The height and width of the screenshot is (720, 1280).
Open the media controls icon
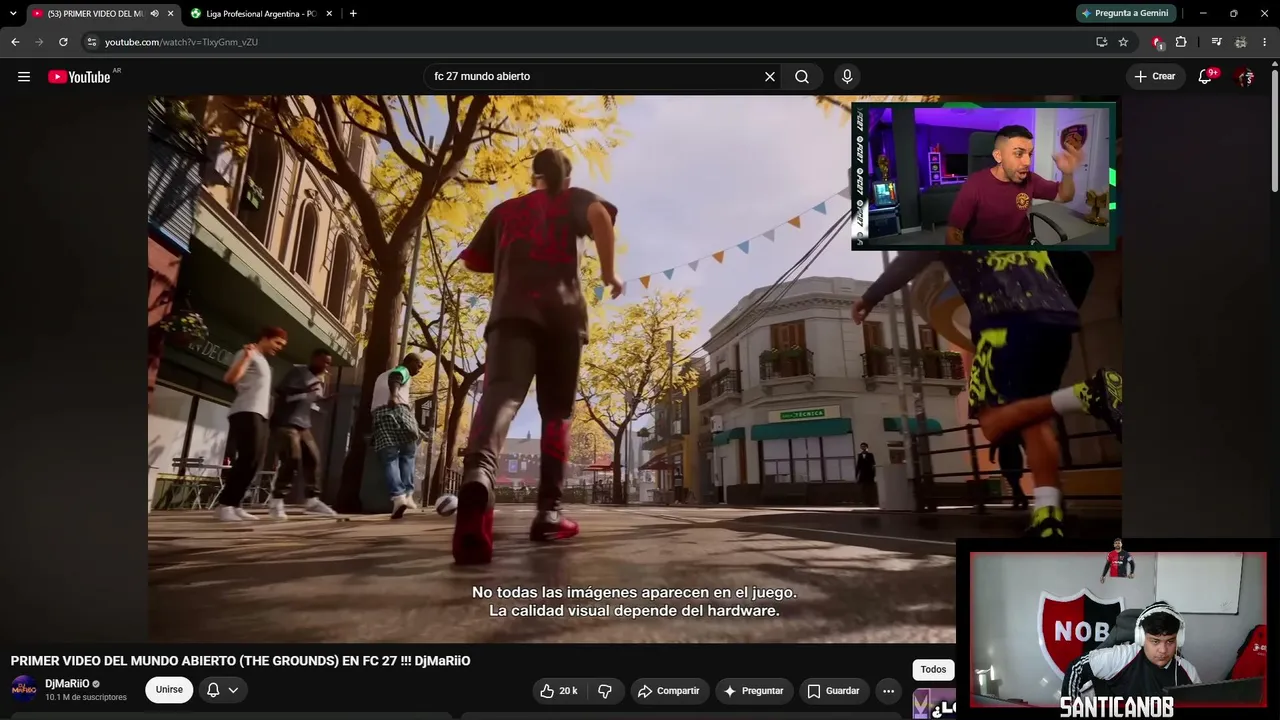pos(1216,42)
